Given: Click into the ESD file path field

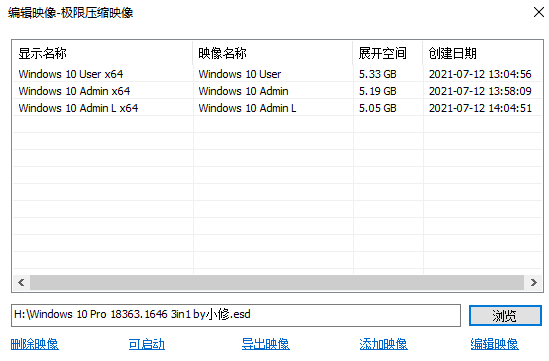Looking at the screenshot, I should pyautogui.click(x=236, y=315).
